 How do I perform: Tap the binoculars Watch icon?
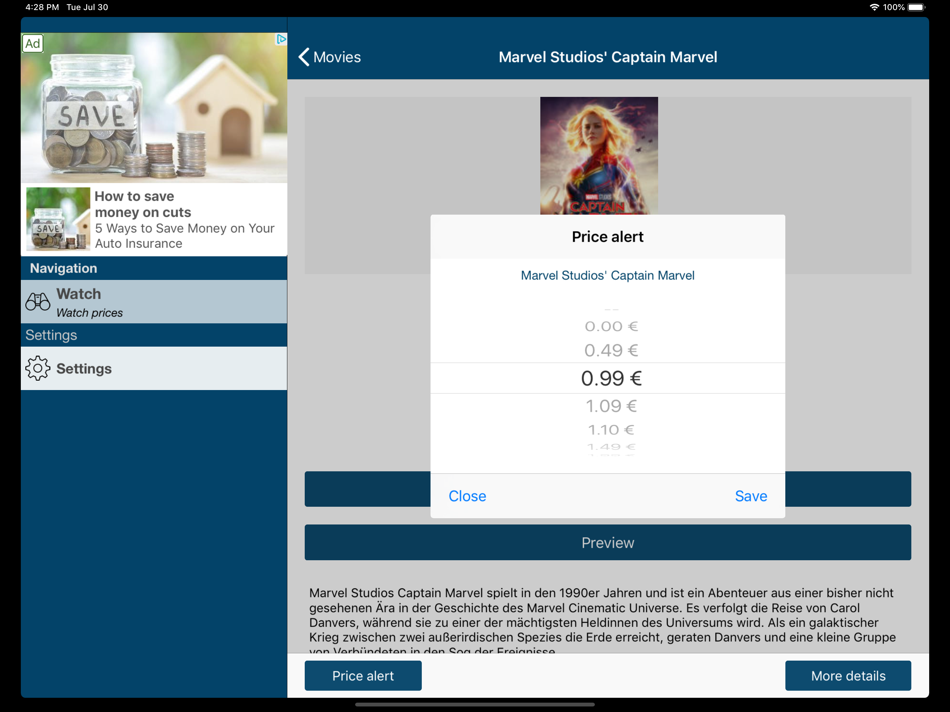coord(38,301)
